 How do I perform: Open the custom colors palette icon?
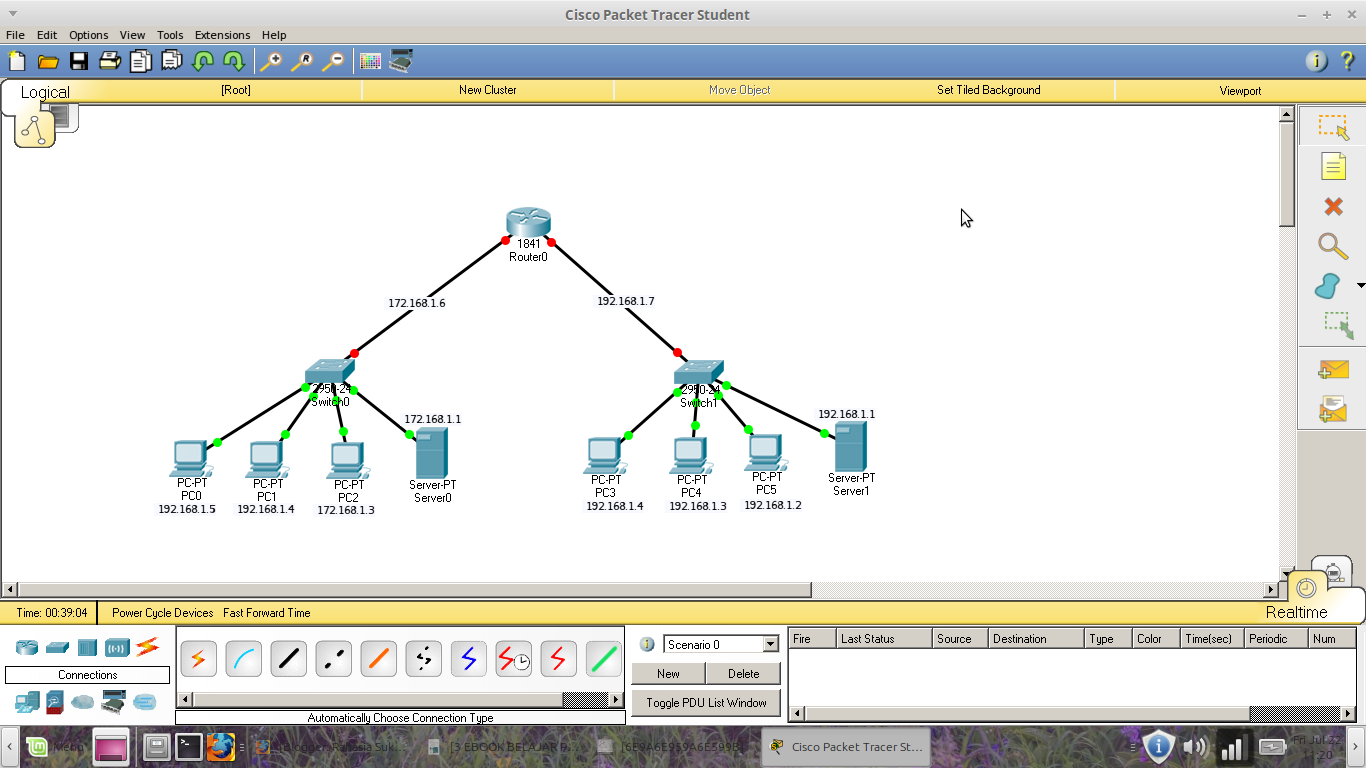(370, 61)
